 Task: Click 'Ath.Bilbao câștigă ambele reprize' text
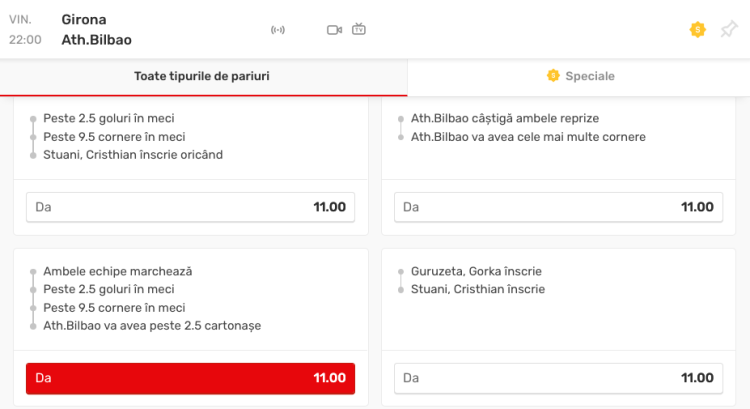pyautogui.click(x=505, y=118)
